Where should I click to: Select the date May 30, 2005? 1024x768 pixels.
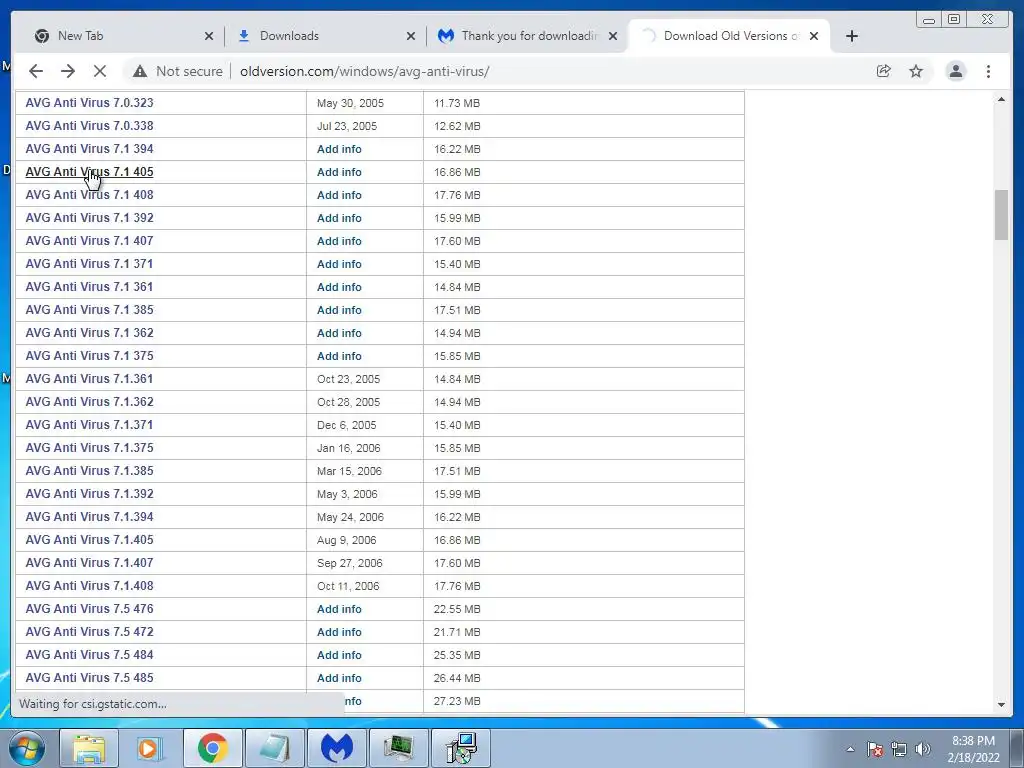350,103
